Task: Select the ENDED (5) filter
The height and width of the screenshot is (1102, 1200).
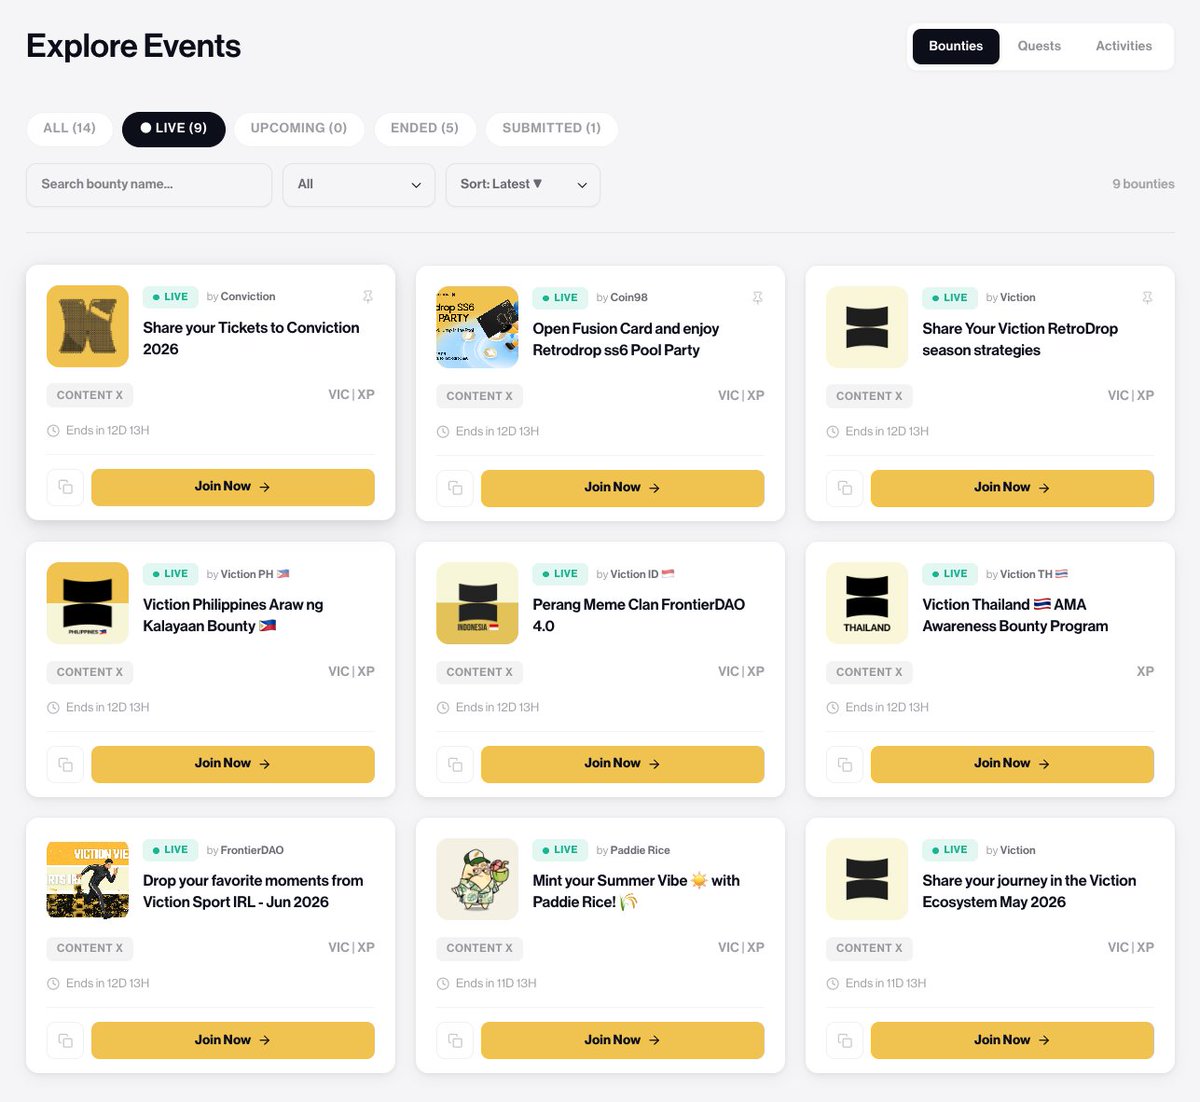Action: 425,128
